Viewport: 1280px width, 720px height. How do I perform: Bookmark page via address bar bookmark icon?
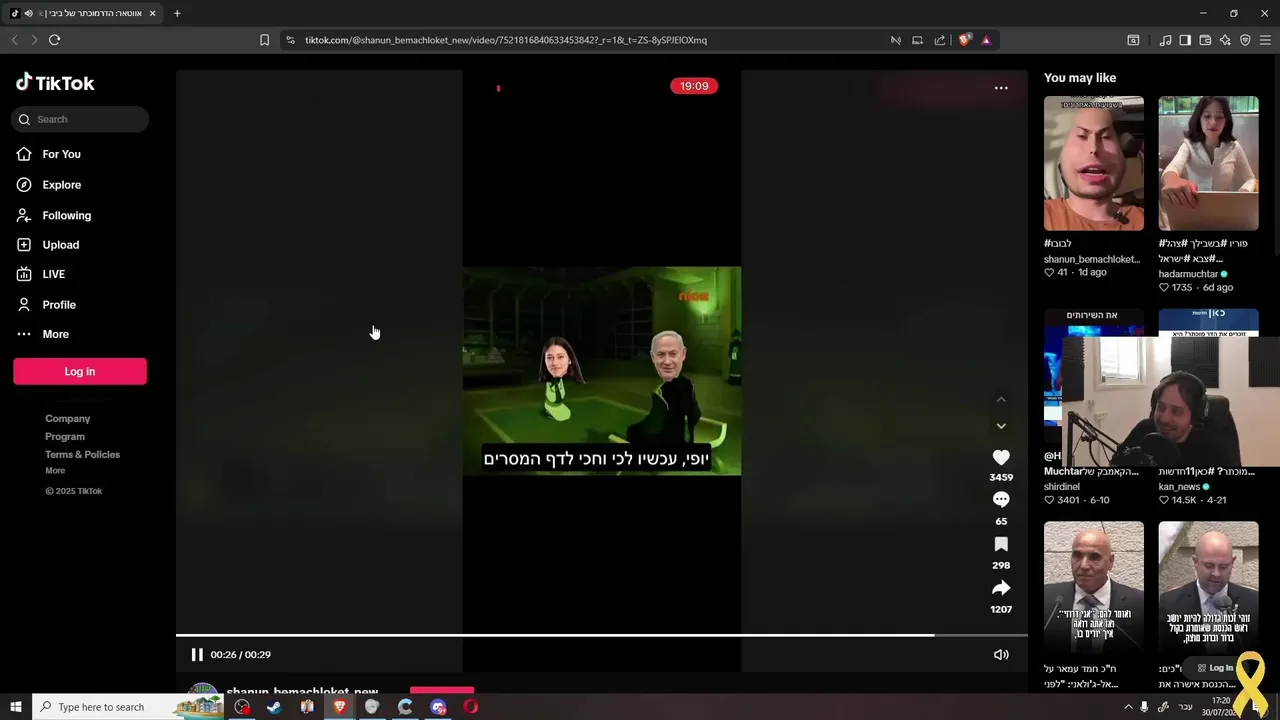pos(264,40)
